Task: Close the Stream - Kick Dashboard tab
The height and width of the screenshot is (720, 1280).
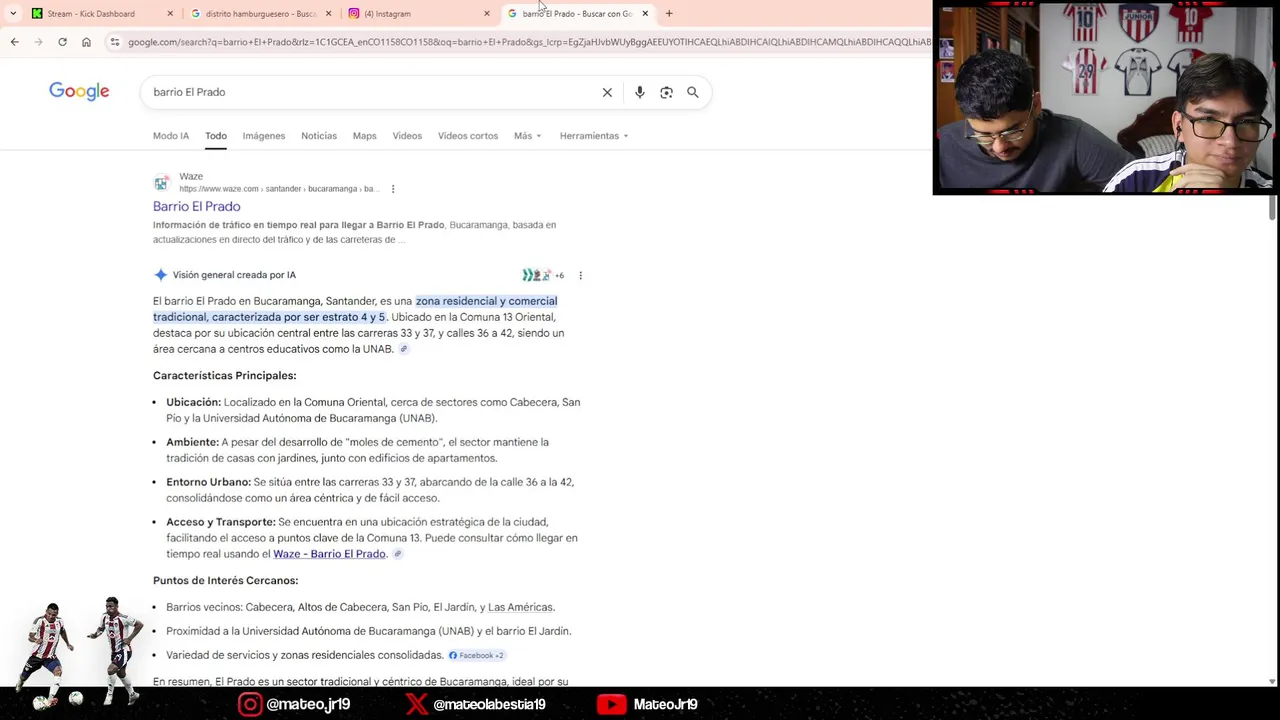Action: coord(170,14)
